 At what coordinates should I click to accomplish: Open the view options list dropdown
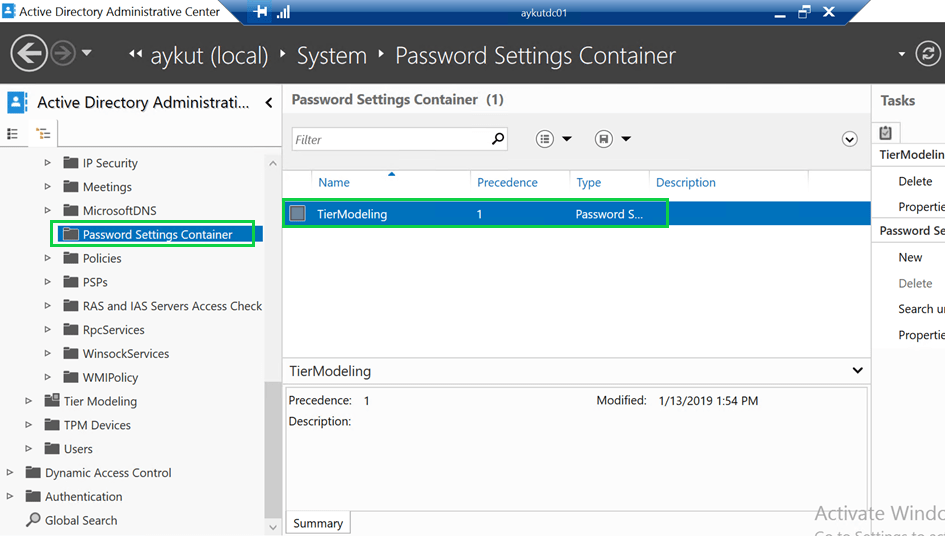tap(553, 139)
